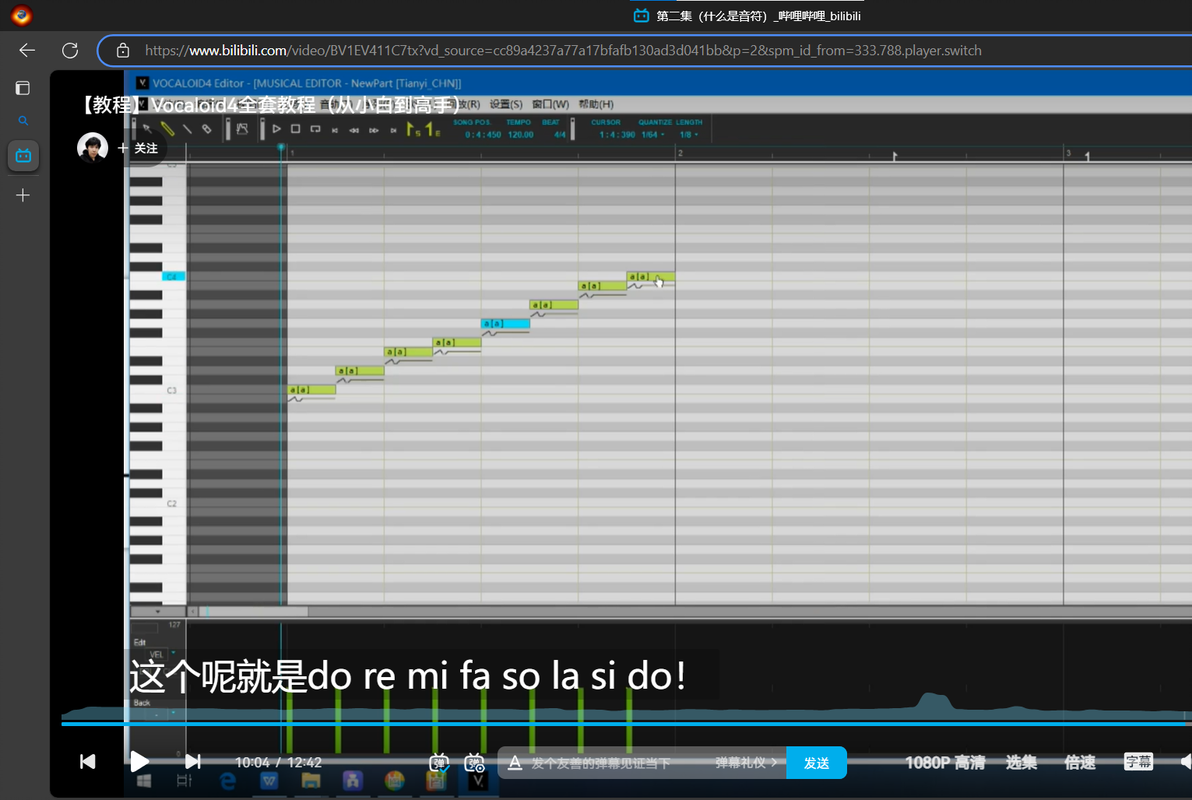Open the 1080P 高清 quality selector

click(x=945, y=763)
